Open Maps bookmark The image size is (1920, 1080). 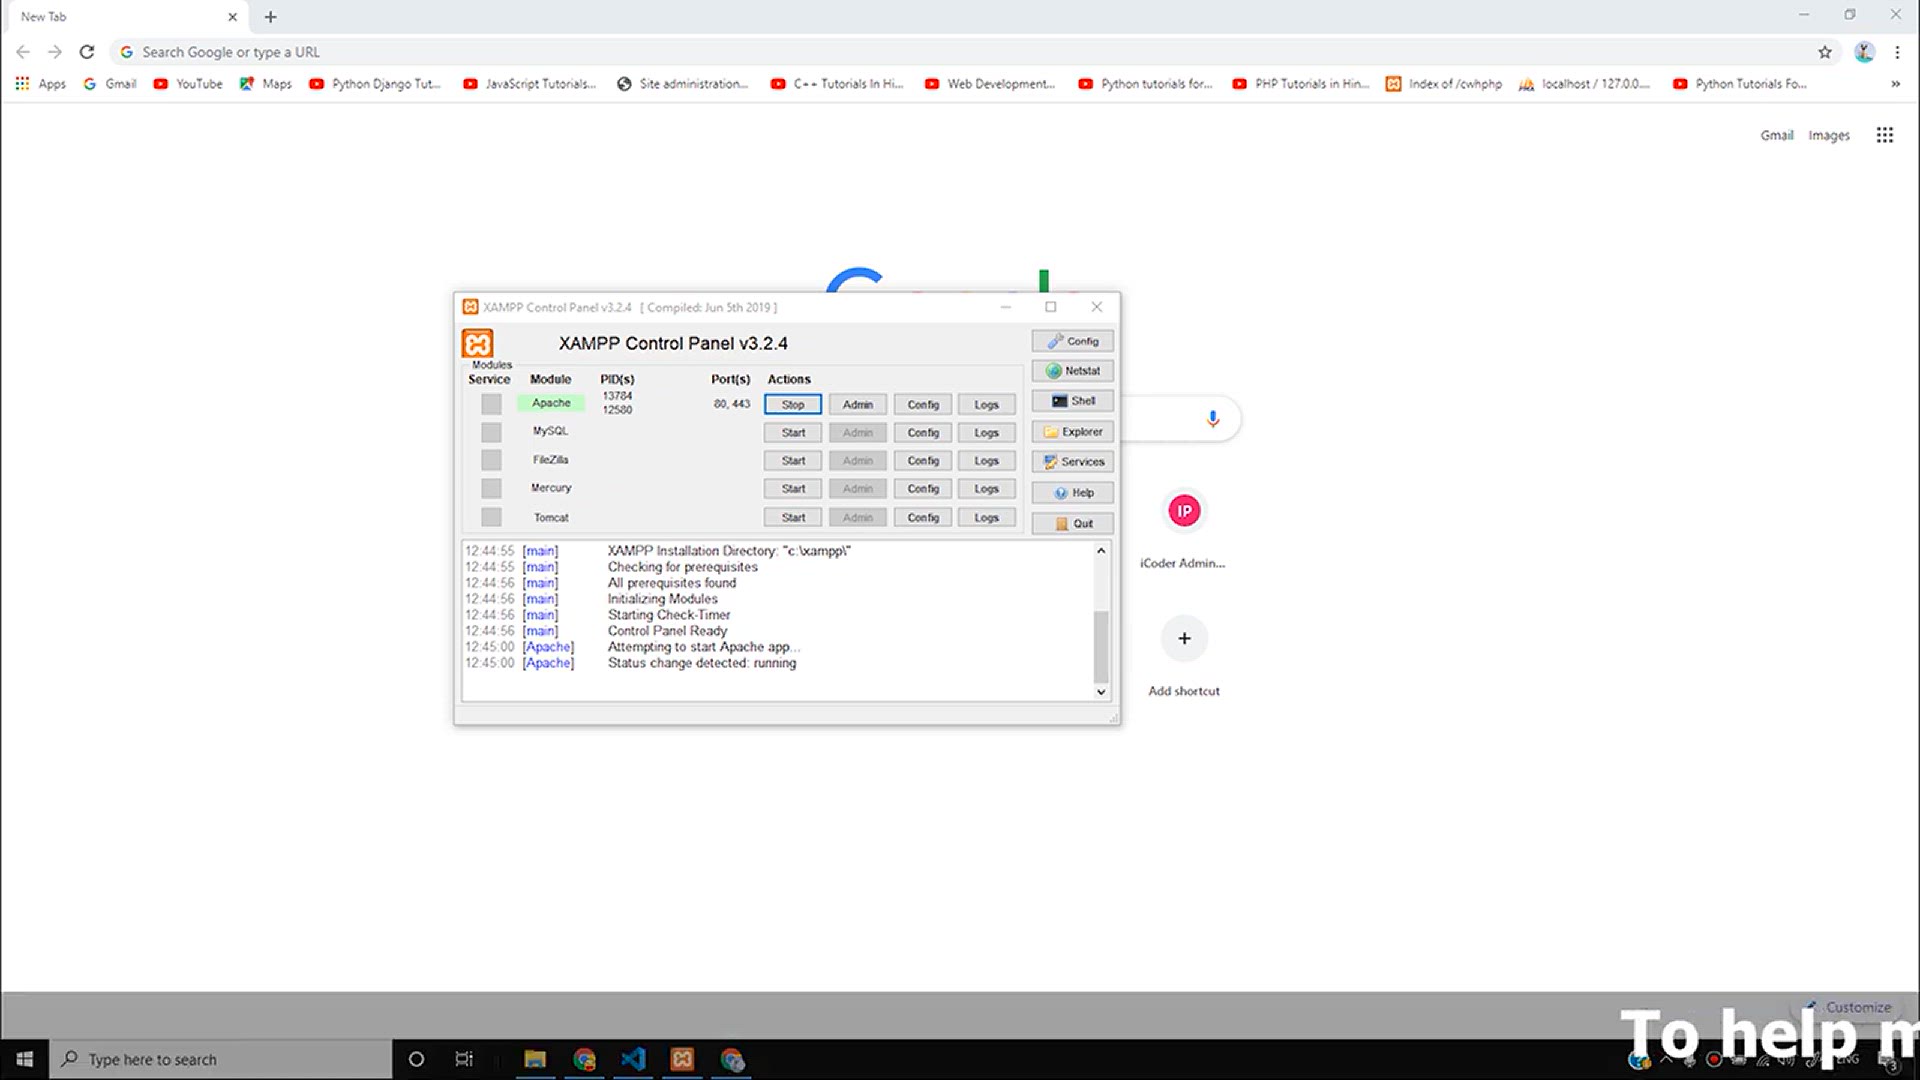tap(266, 84)
